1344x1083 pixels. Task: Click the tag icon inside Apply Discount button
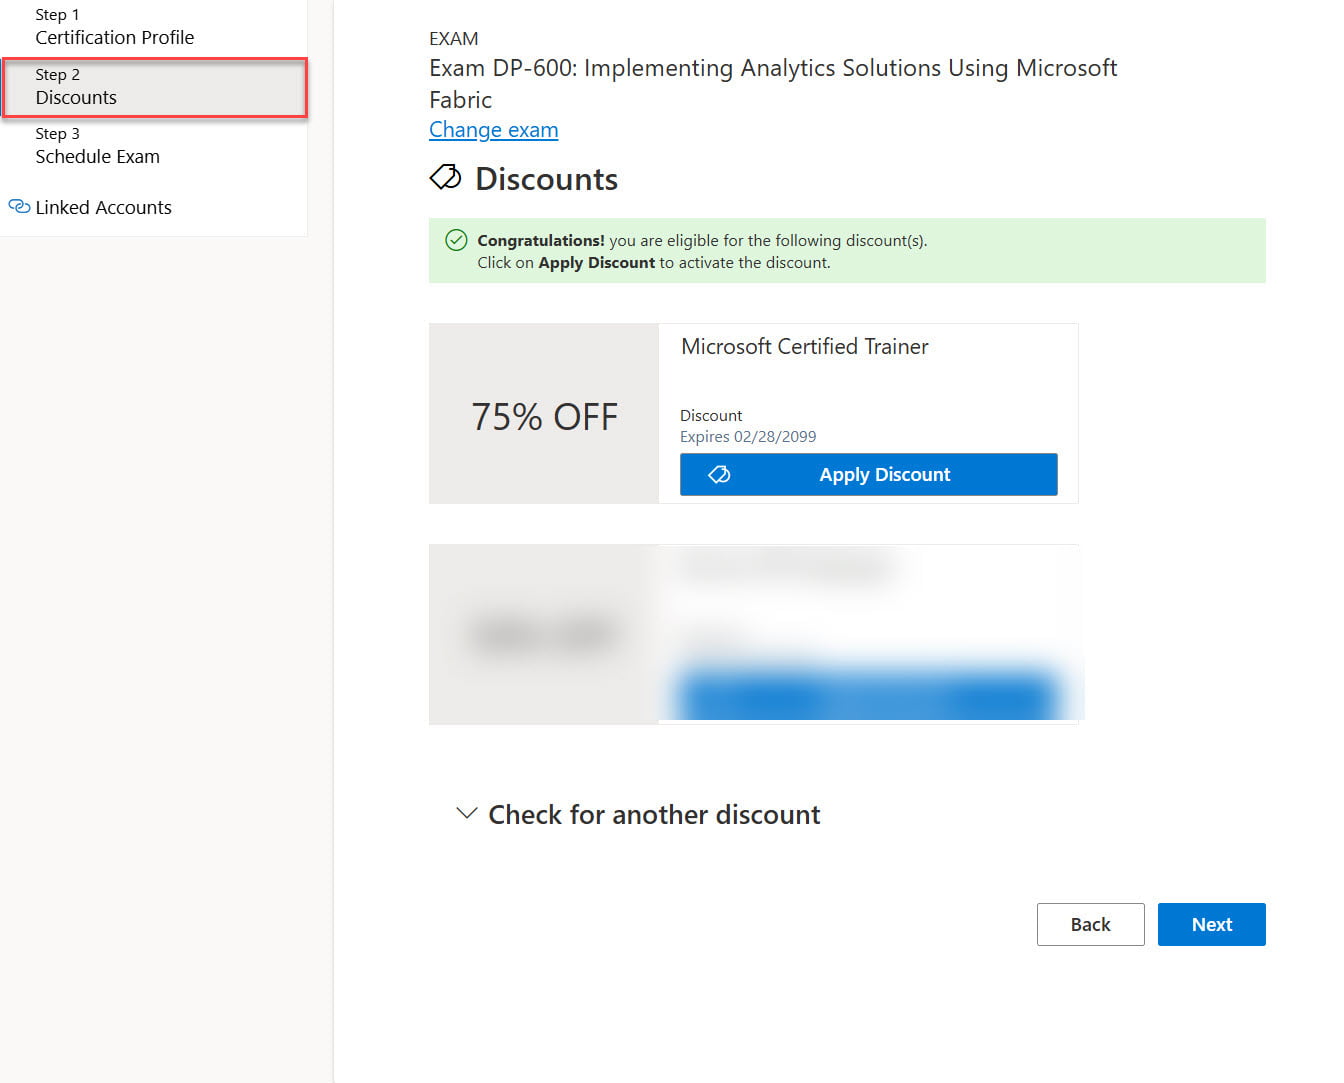(x=719, y=474)
